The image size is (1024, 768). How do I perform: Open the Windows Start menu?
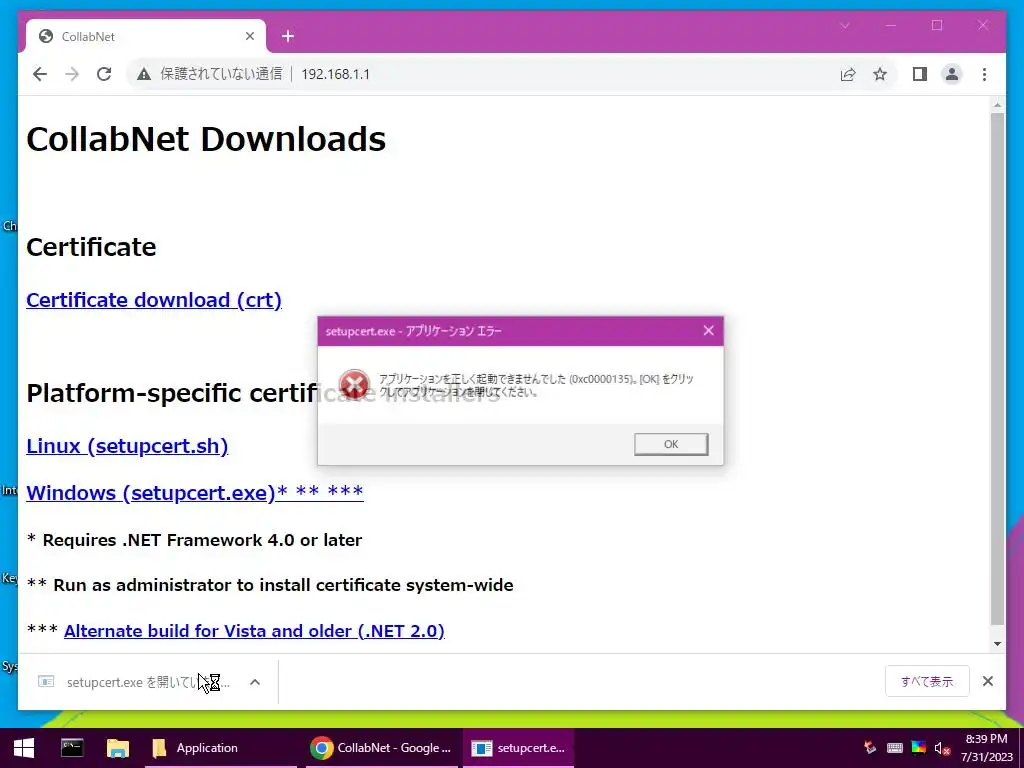[24, 748]
